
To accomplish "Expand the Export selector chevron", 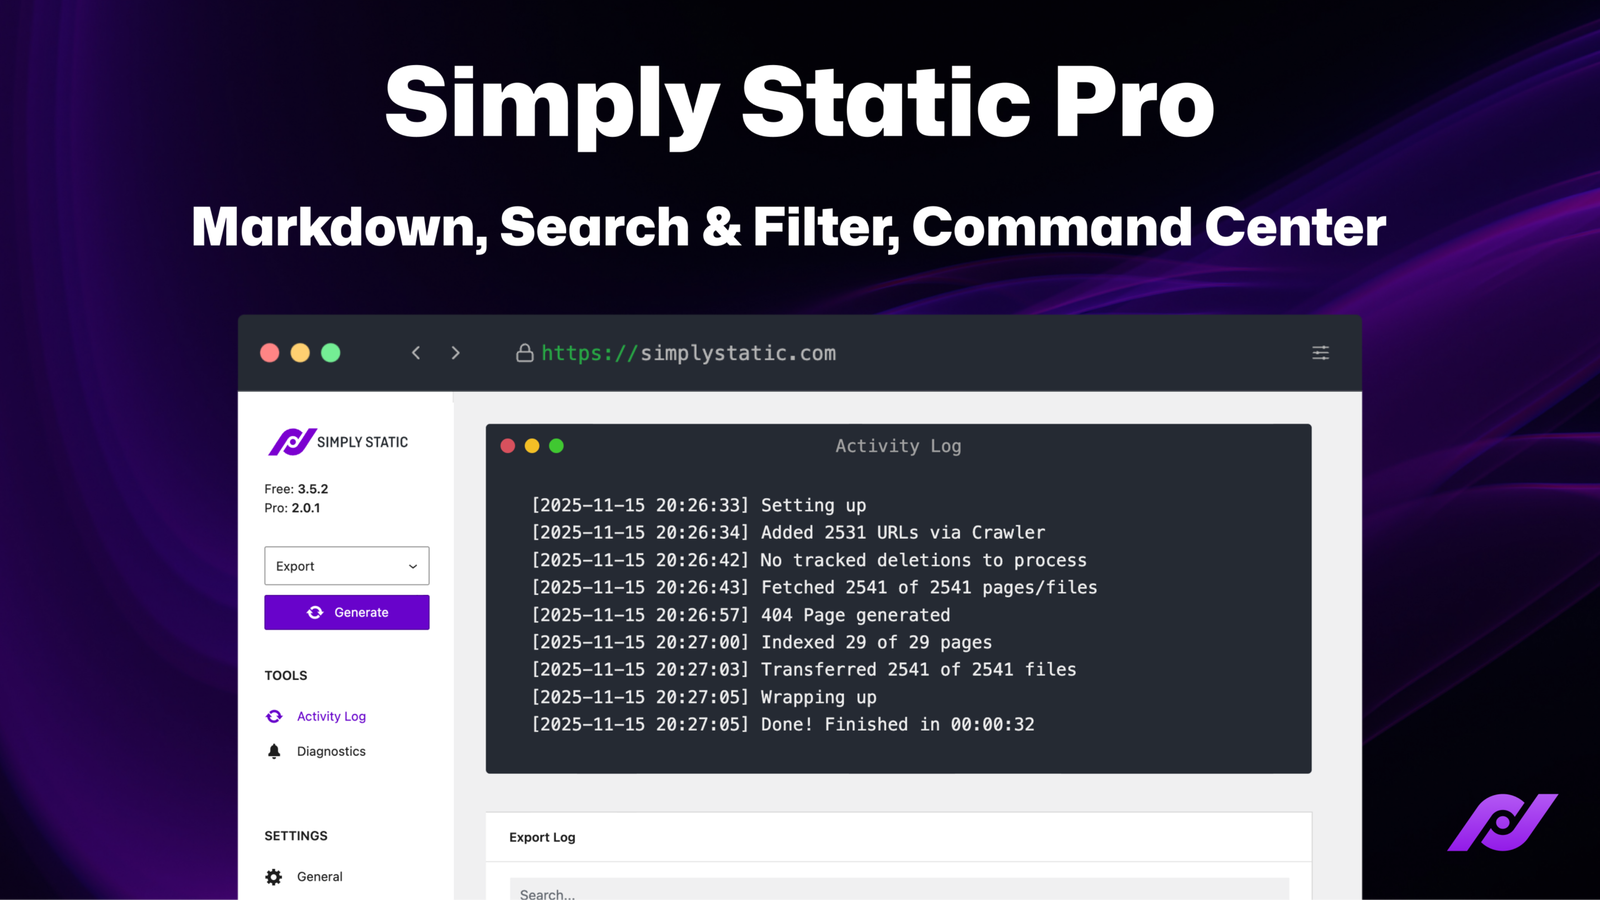I will tap(413, 565).
